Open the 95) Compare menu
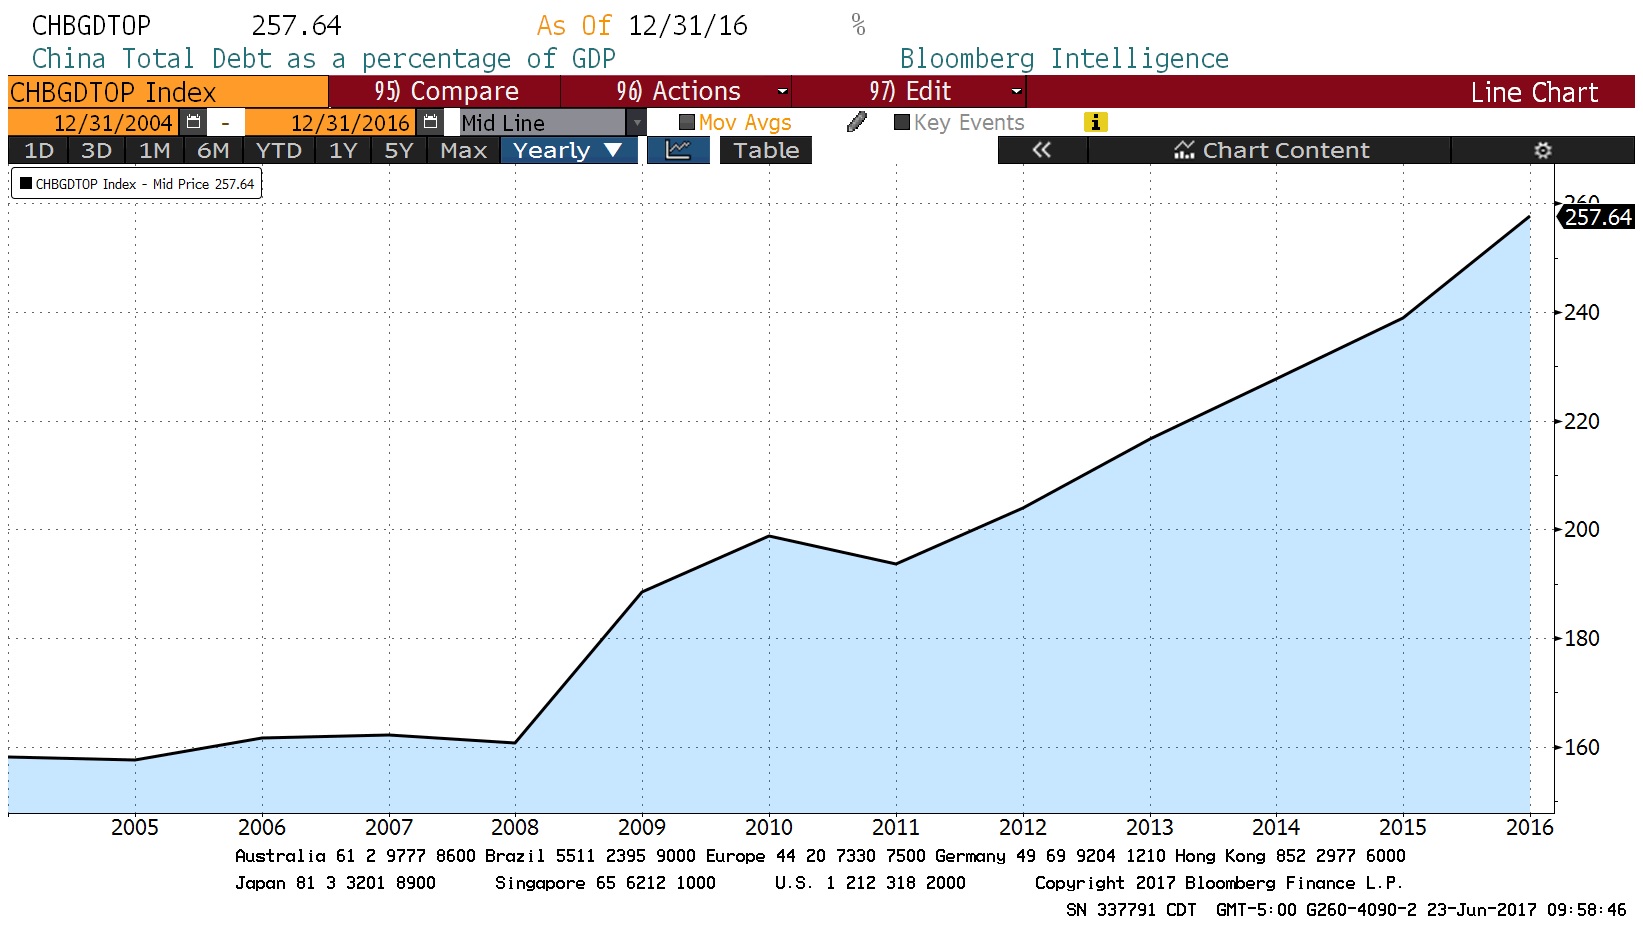Viewport: 1643px width, 941px height. pos(446,91)
